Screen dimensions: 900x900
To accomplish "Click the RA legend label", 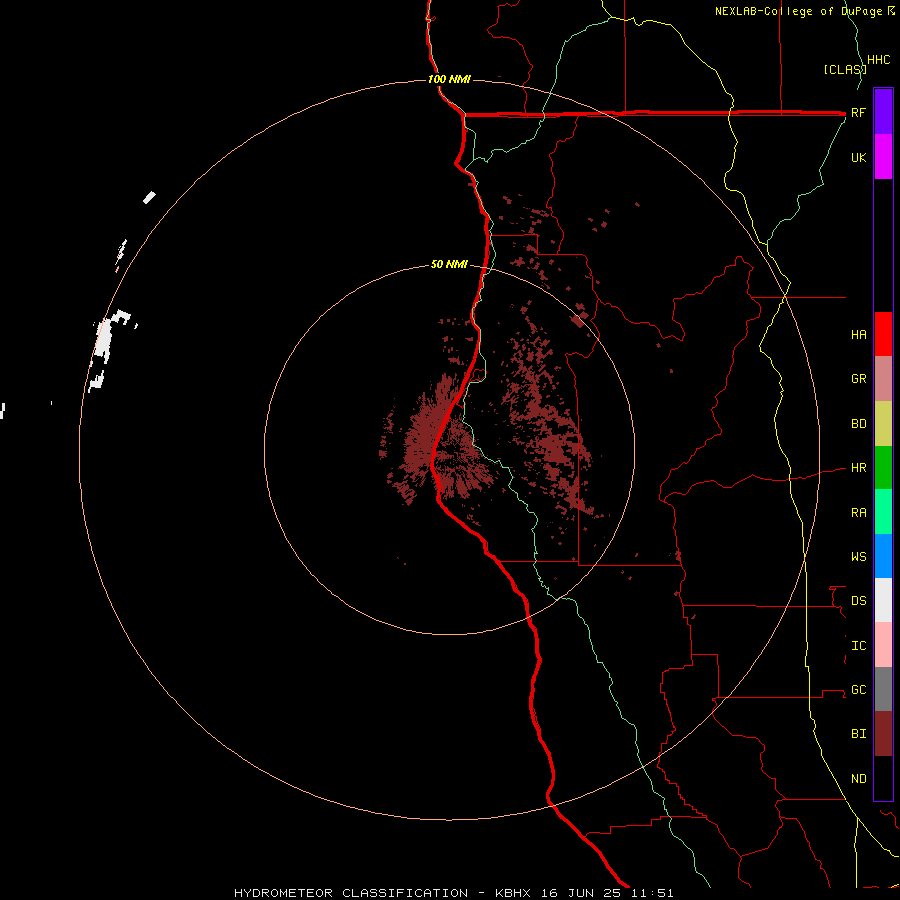I will coord(859,513).
